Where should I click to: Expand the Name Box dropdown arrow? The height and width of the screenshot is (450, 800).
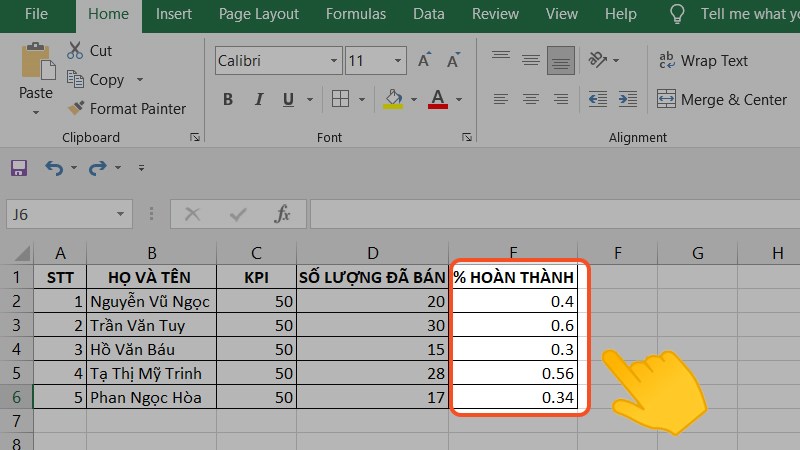pos(121,214)
